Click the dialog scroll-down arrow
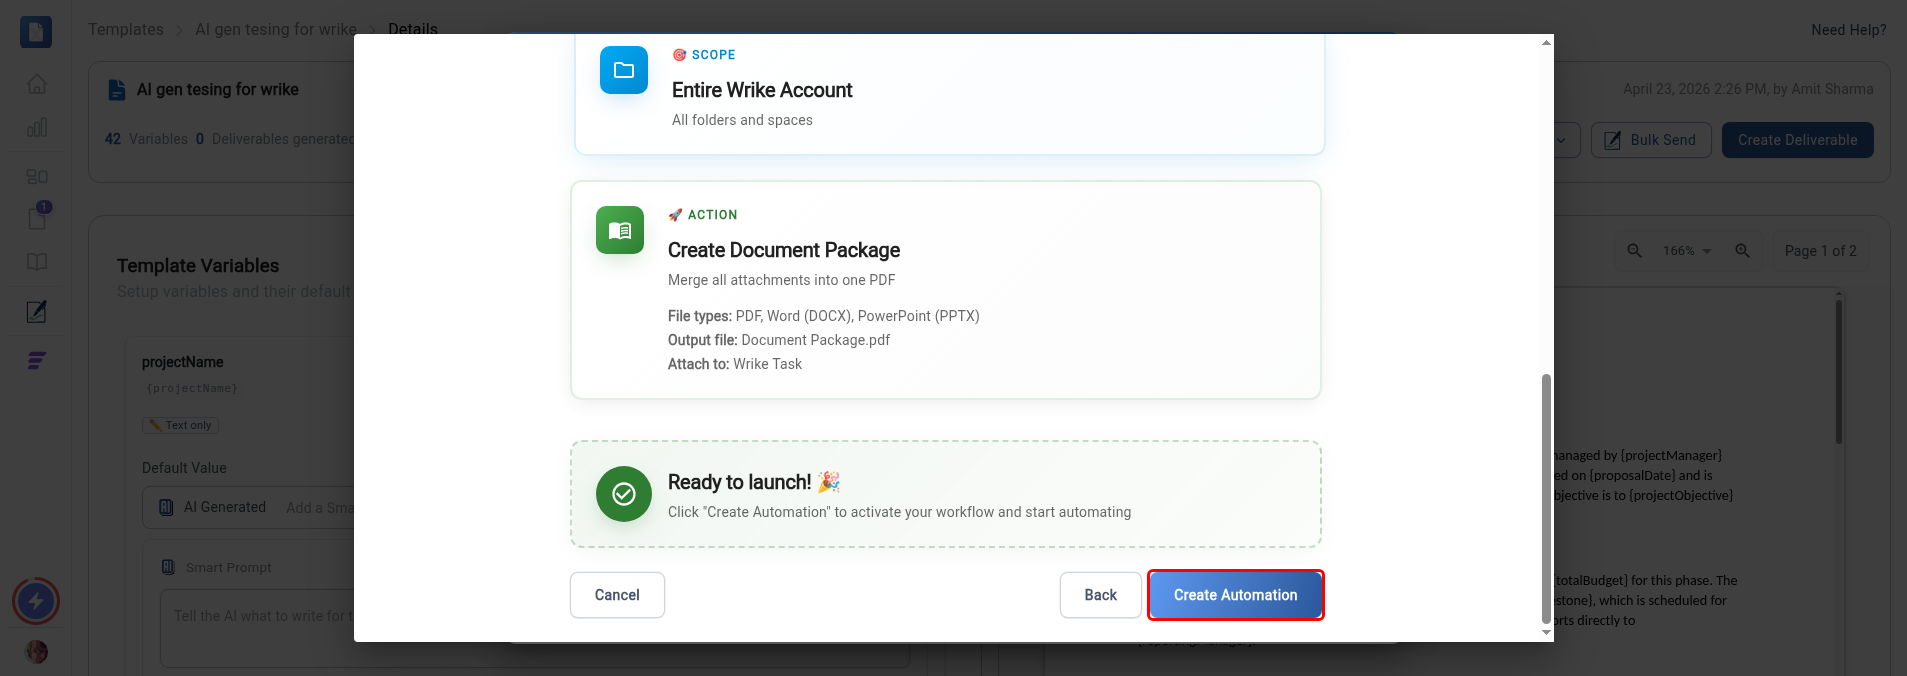Image resolution: width=1907 pixels, height=676 pixels. click(x=1546, y=633)
